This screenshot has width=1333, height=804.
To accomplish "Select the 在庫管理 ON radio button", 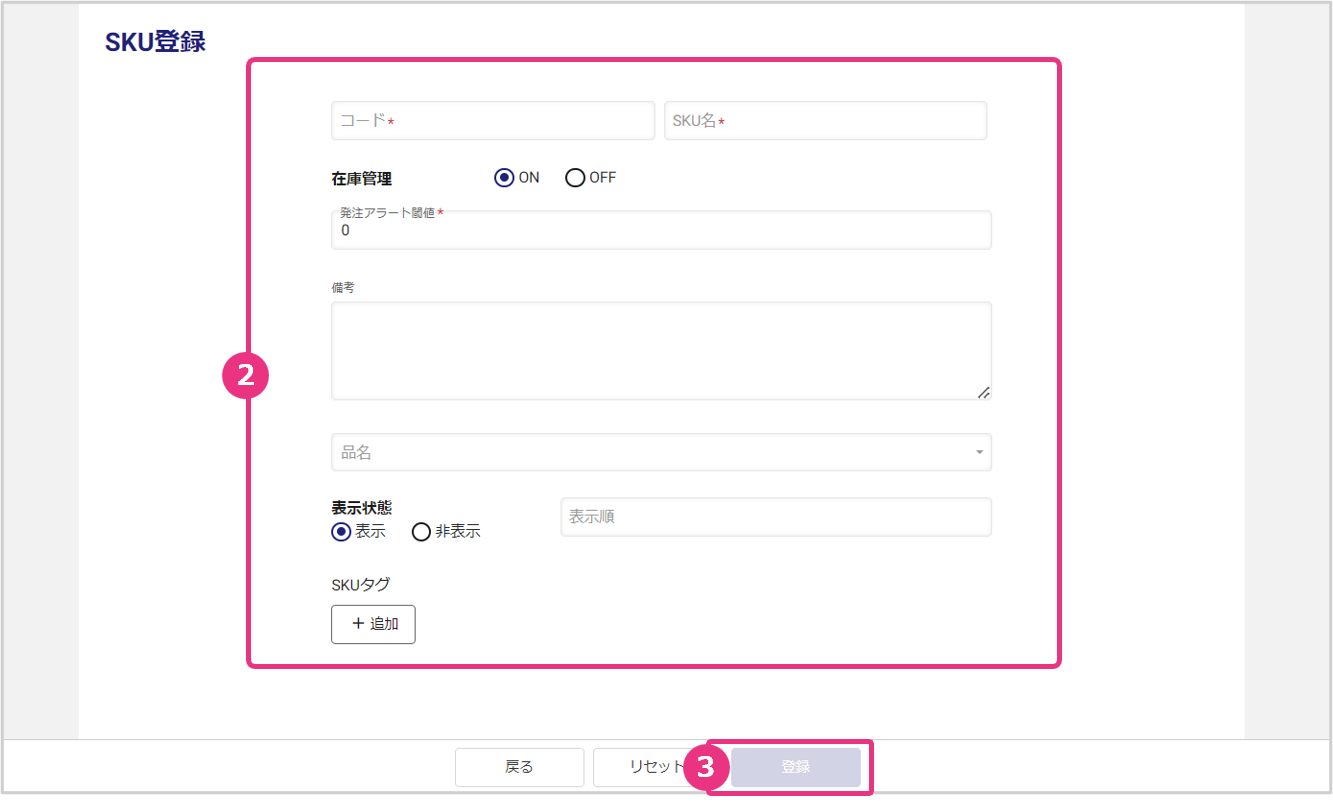I will [504, 178].
